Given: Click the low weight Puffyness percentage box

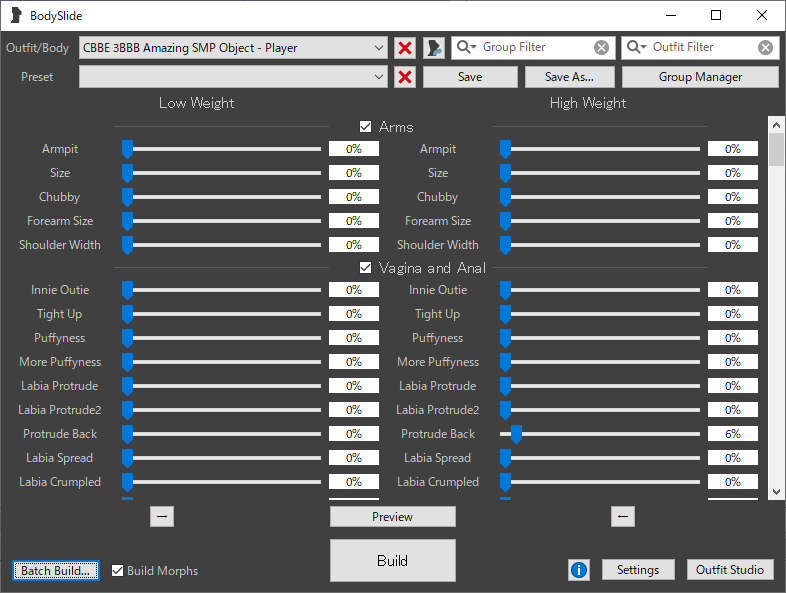Looking at the screenshot, I should tap(354, 338).
